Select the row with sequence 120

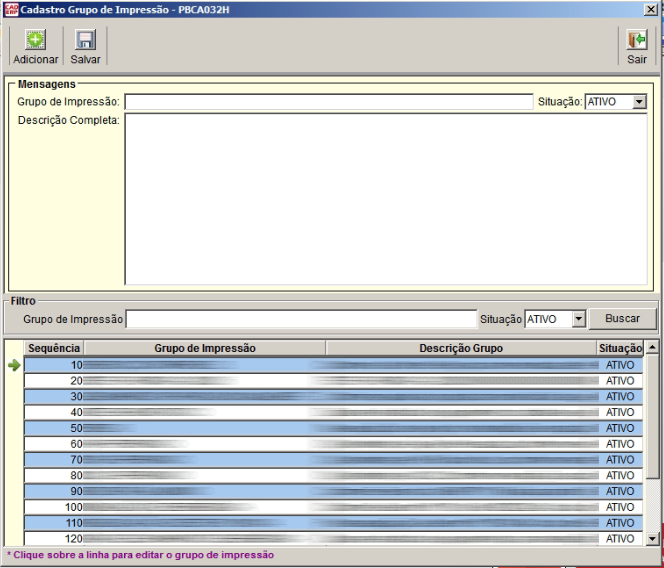pos(333,538)
